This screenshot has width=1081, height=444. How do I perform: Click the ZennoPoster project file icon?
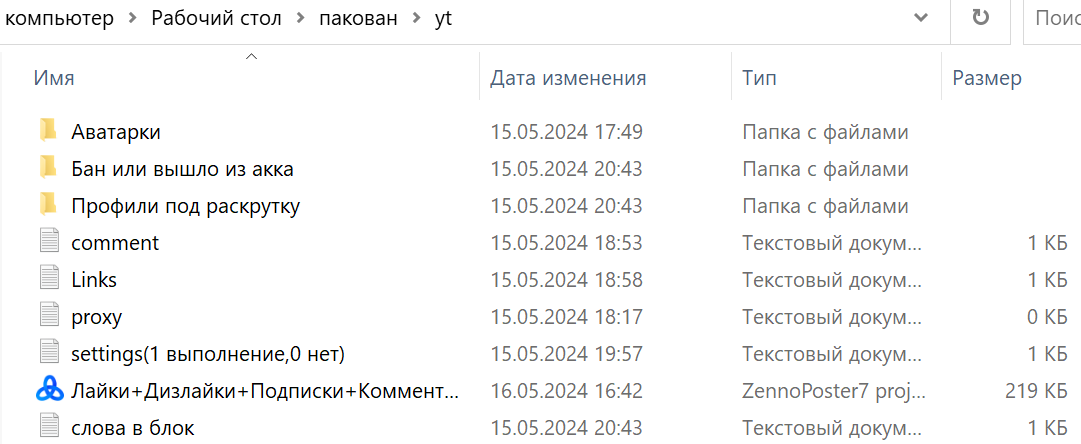pyautogui.click(x=49, y=390)
